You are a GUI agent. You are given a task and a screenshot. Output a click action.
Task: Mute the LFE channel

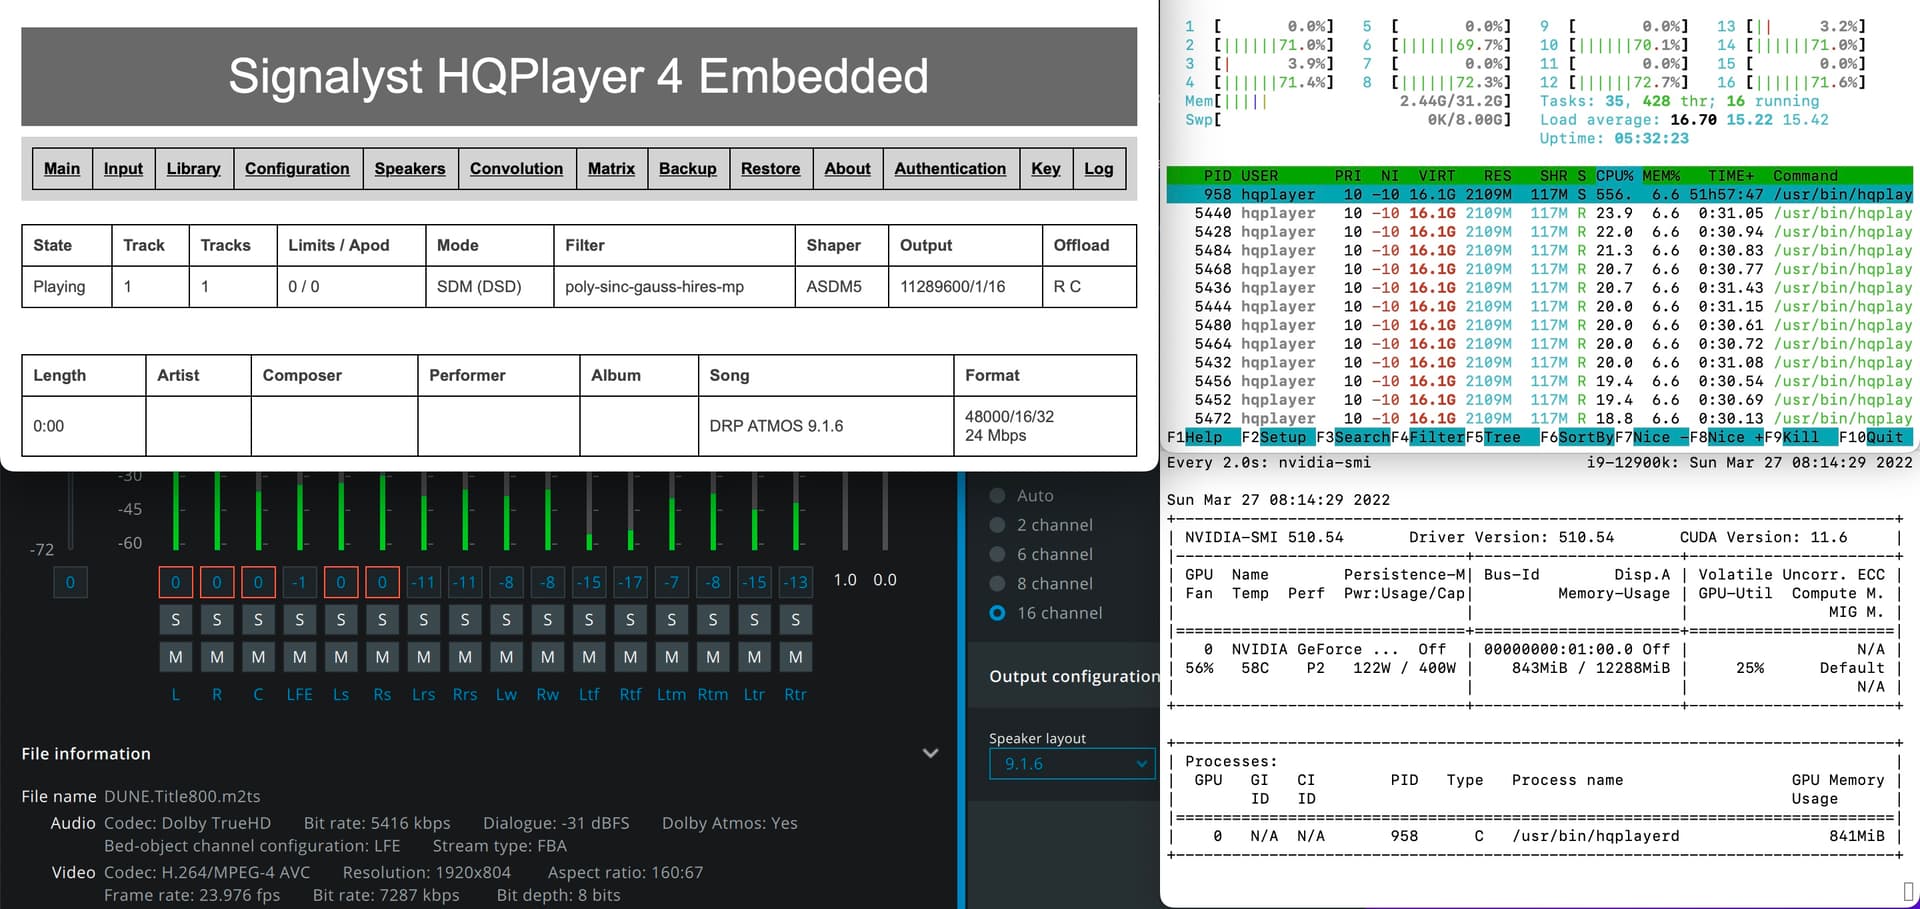(x=300, y=657)
